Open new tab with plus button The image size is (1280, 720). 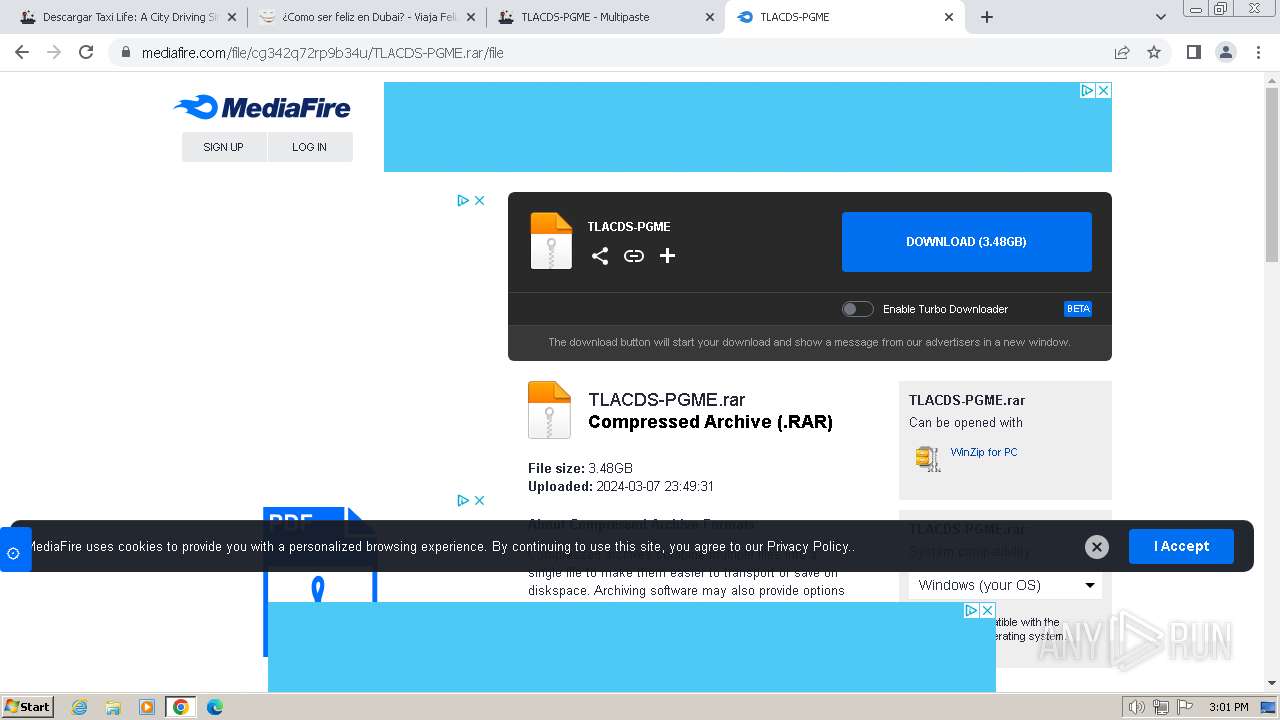pyautogui.click(x=987, y=17)
